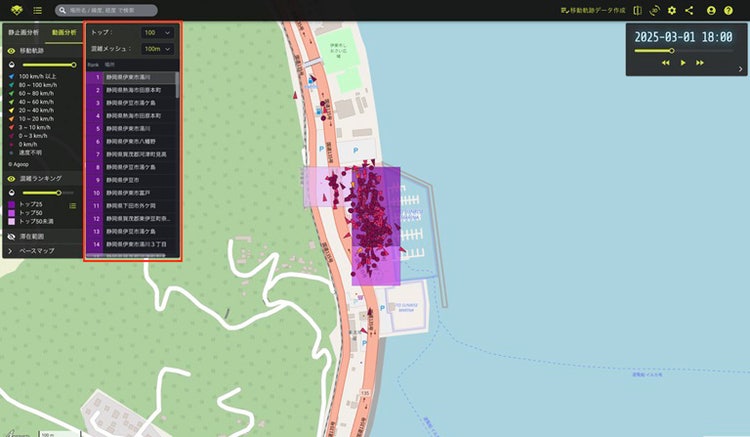Focus the place name search field
The height and width of the screenshot is (437, 750).
[x=106, y=10]
